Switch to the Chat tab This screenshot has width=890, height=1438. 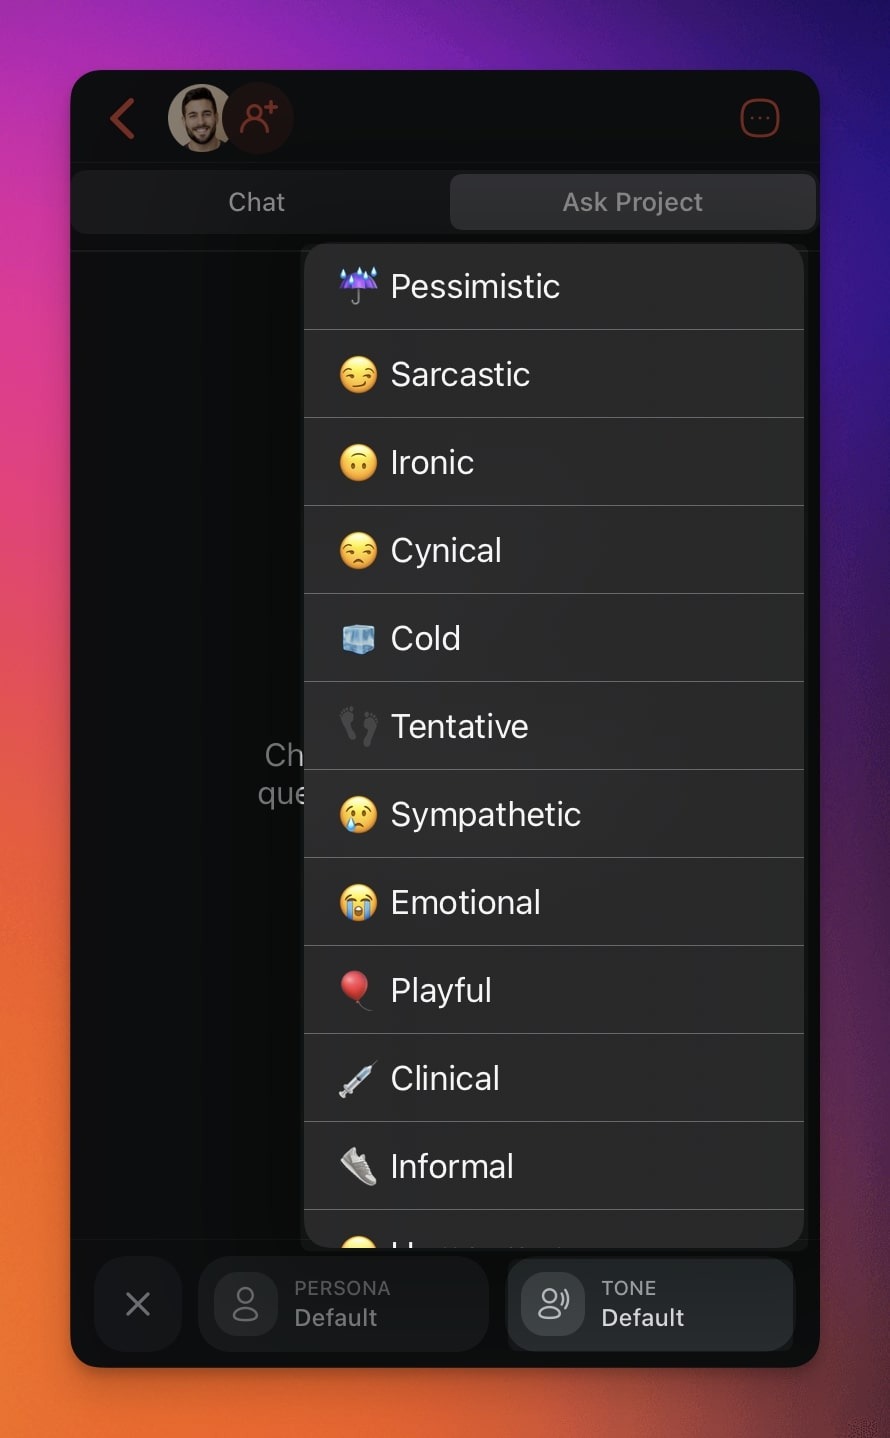[x=257, y=202]
